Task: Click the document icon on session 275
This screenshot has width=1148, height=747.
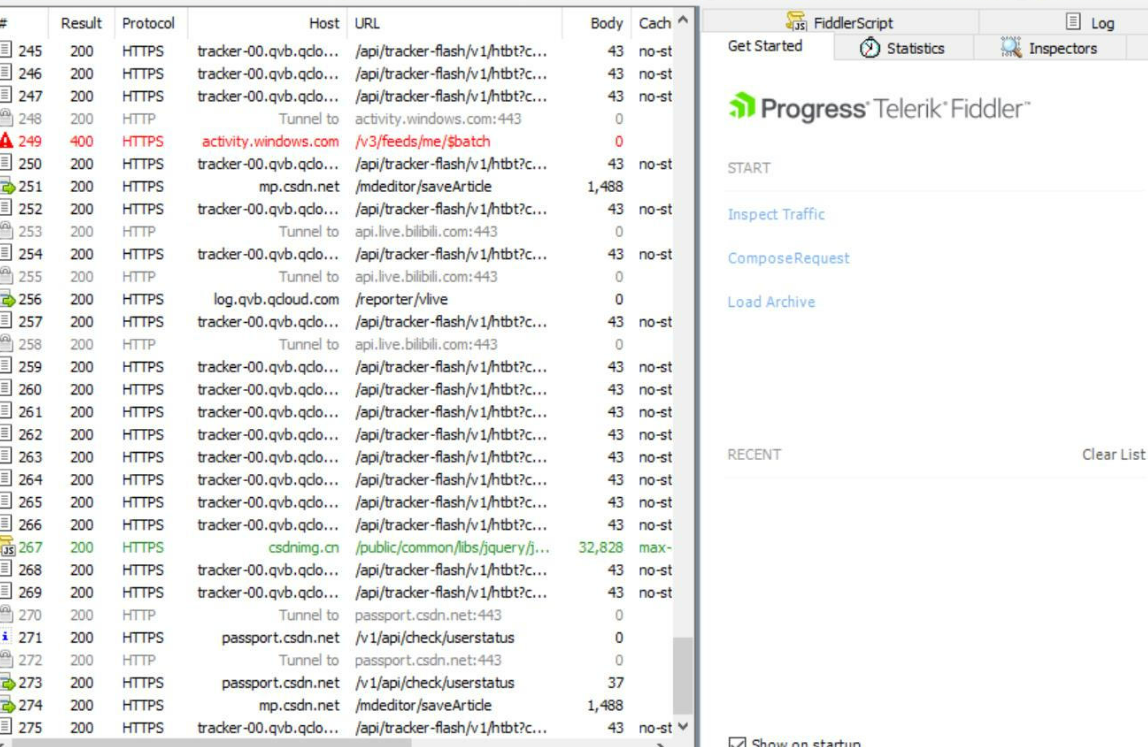Action: 6,727
